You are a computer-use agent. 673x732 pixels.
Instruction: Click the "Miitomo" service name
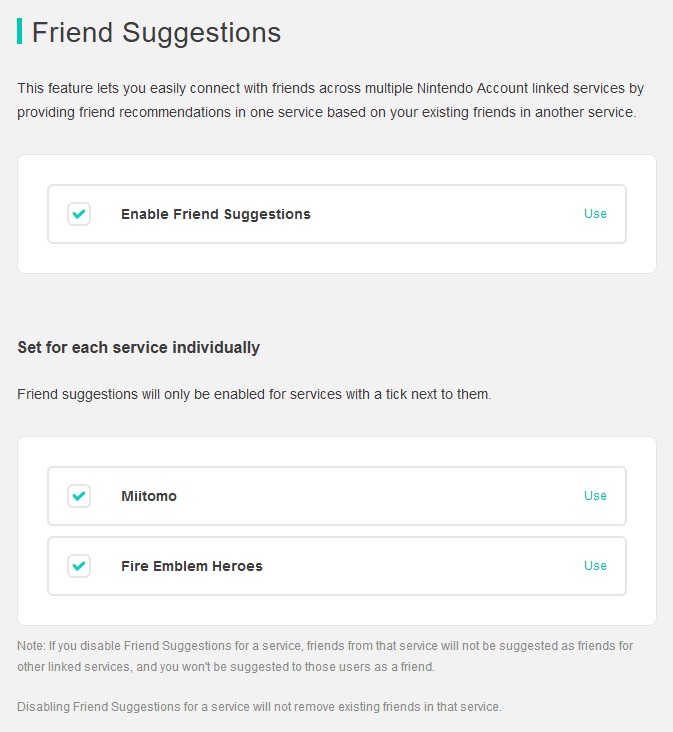click(x=148, y=496)
